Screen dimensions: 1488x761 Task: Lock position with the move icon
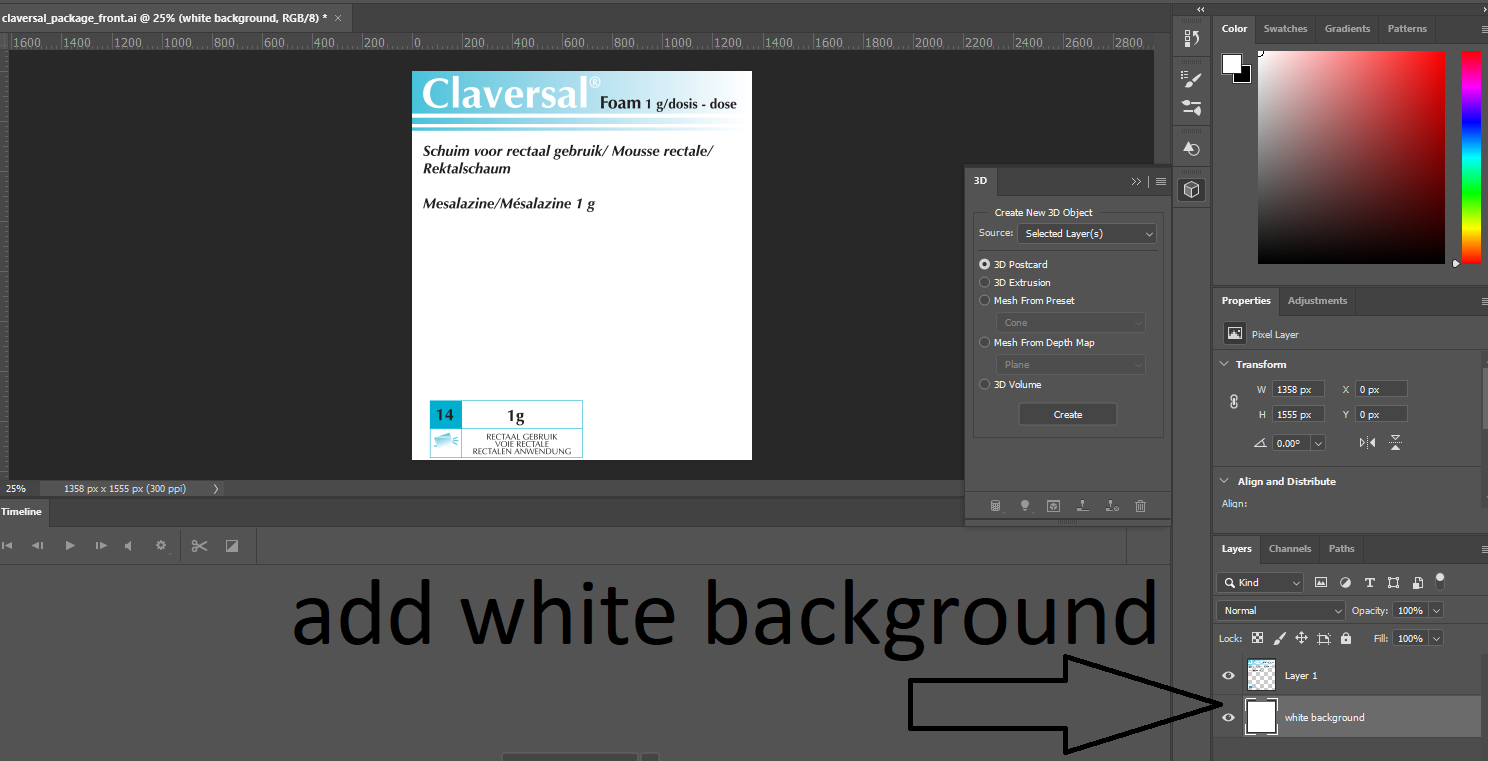(x=1302, y=638)
